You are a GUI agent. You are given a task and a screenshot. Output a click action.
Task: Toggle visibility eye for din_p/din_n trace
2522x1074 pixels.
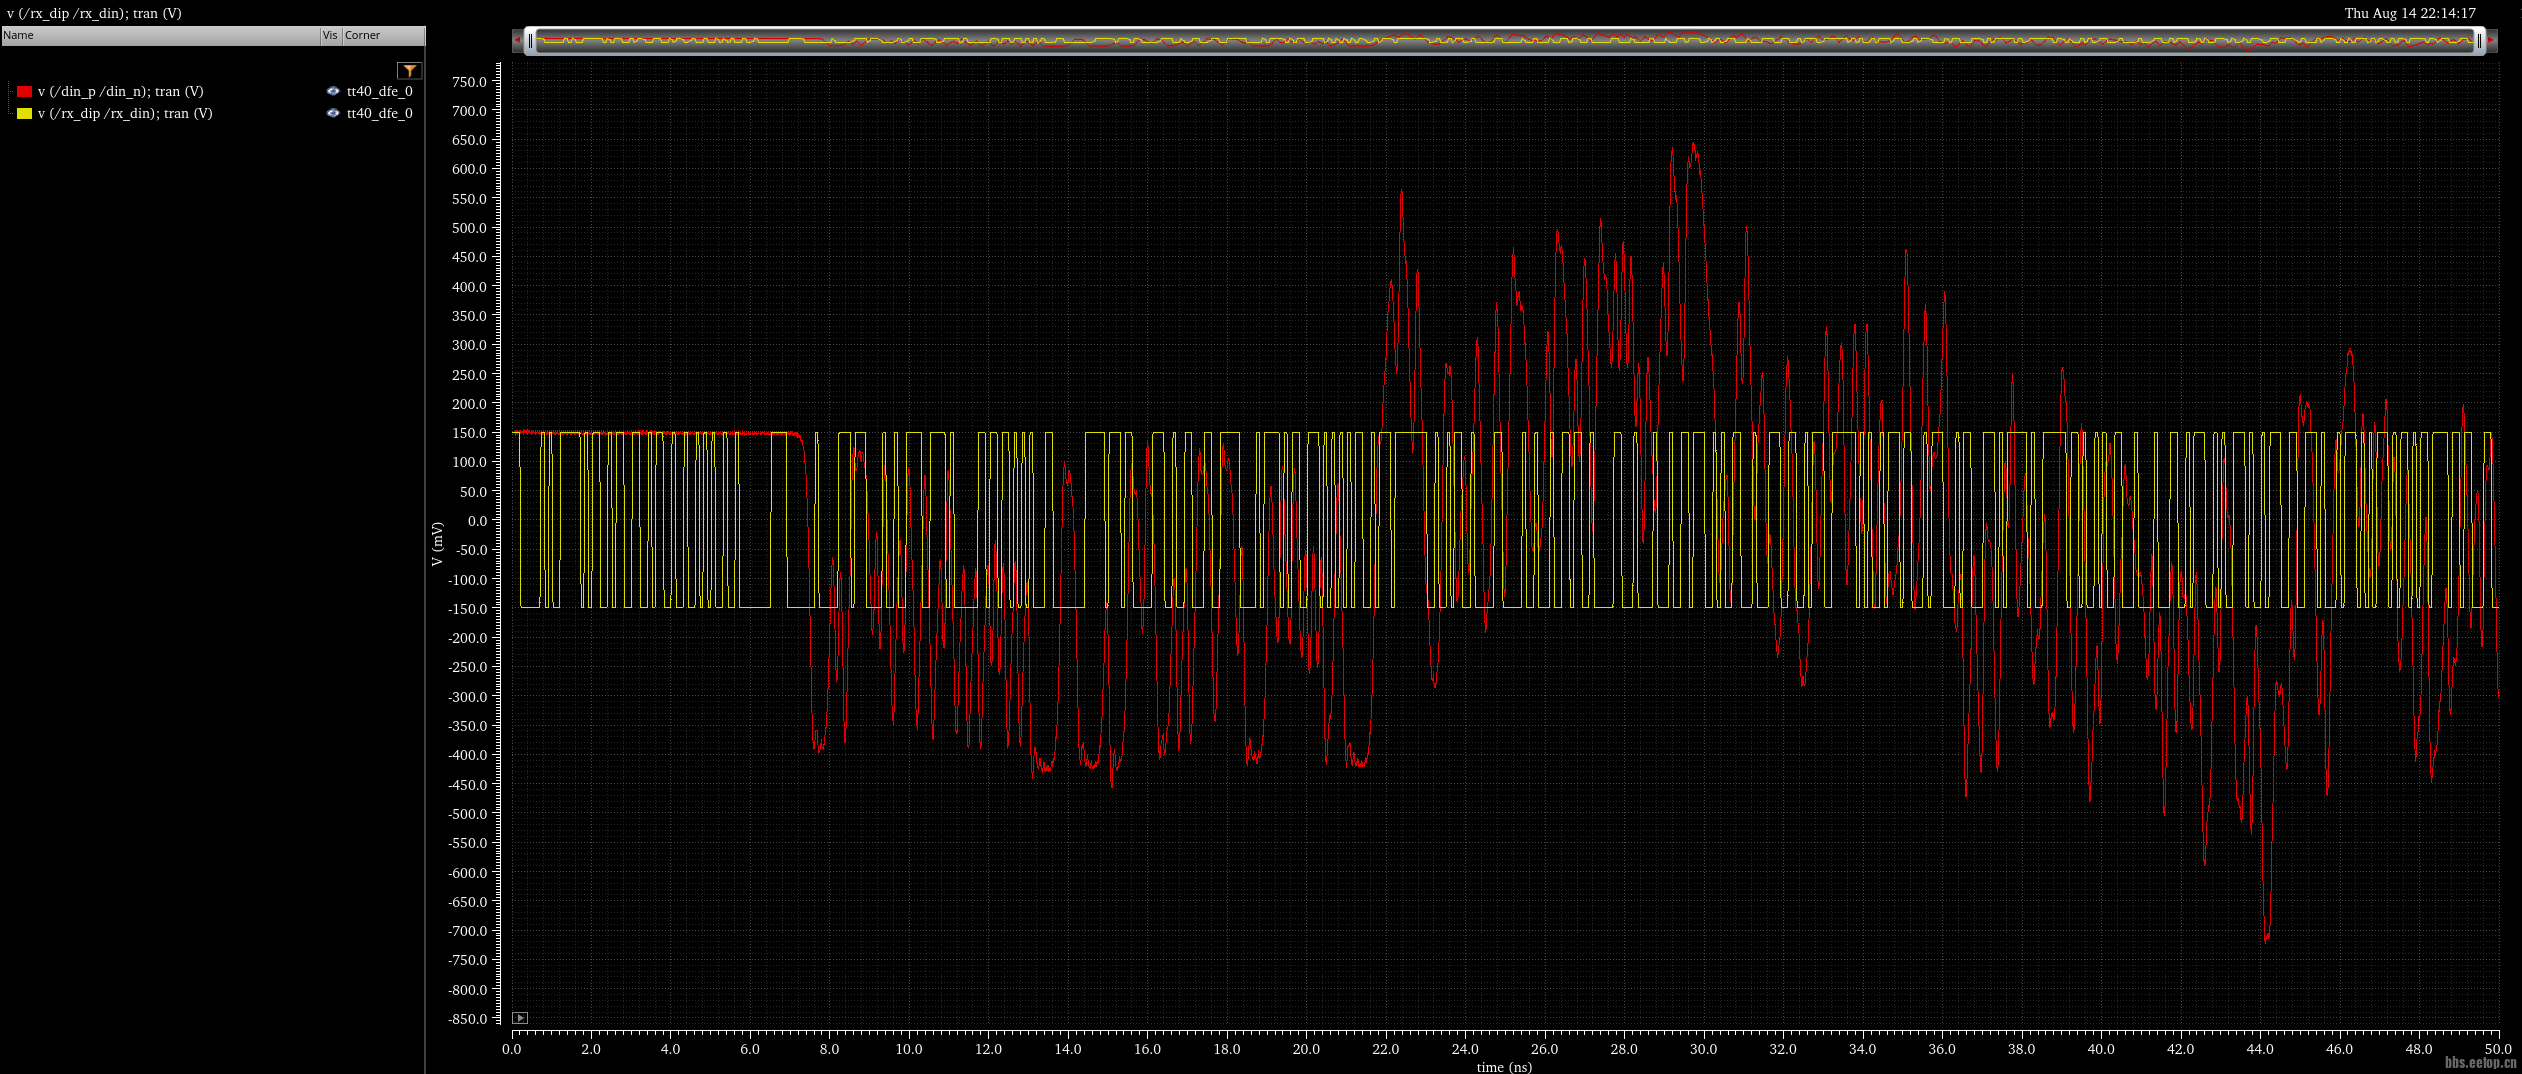tap(333, 91)
